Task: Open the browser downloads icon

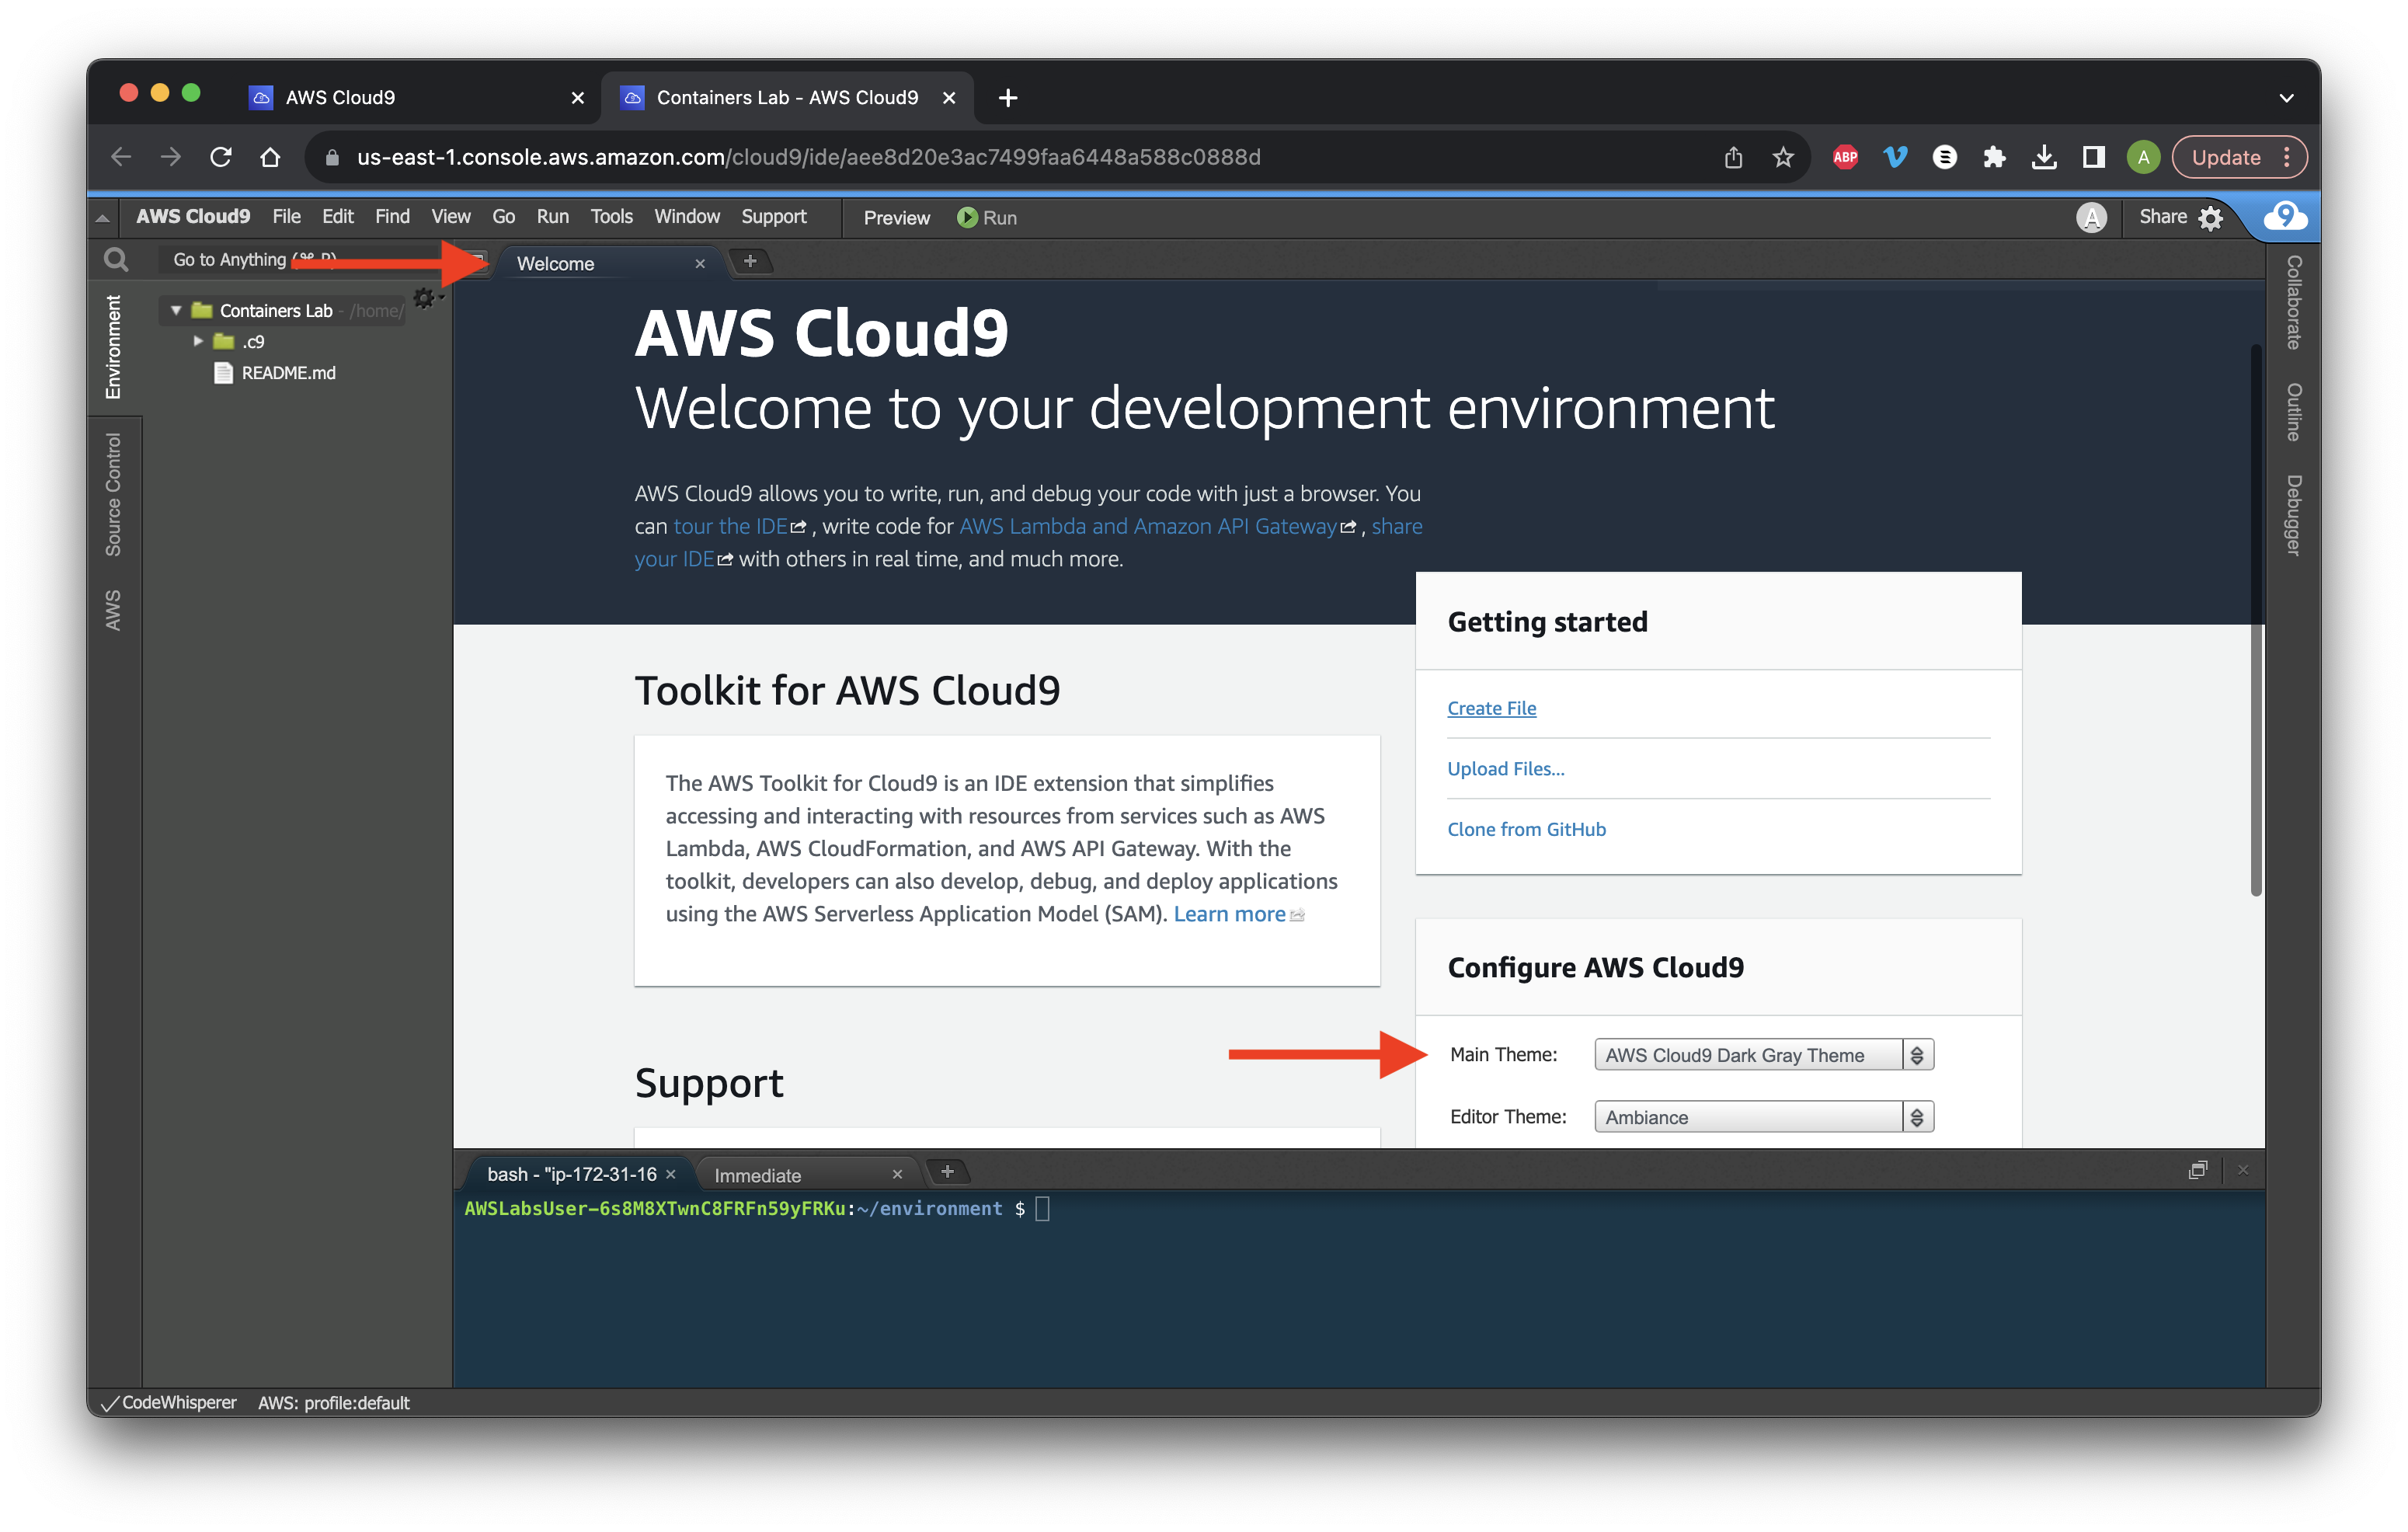Action: click(x=2044, y=157)
